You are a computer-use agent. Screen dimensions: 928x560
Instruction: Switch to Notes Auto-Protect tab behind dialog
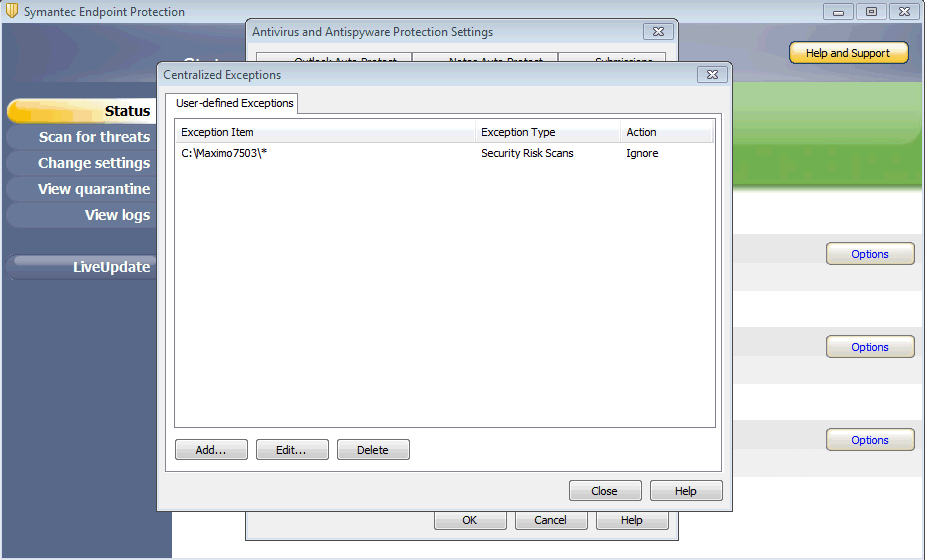[485, 57]
